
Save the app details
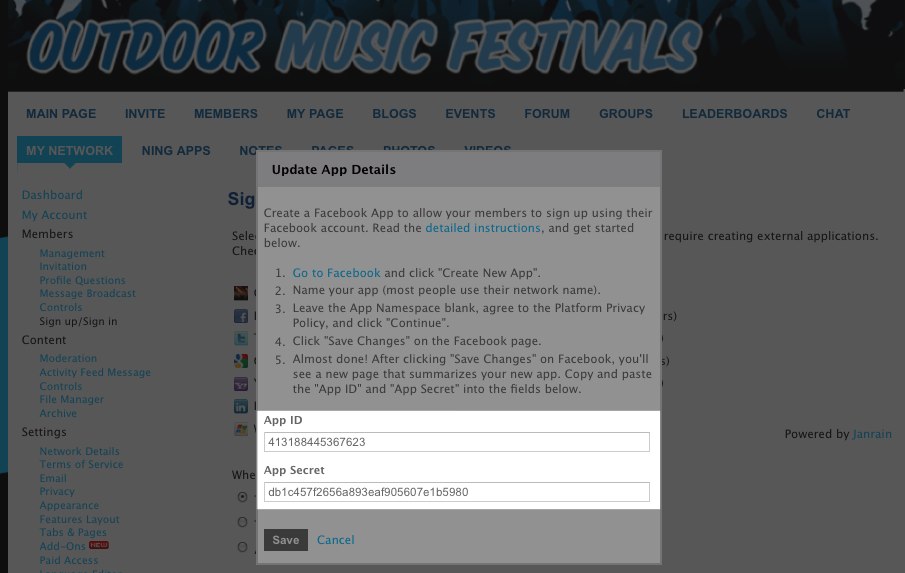[286, 540]
